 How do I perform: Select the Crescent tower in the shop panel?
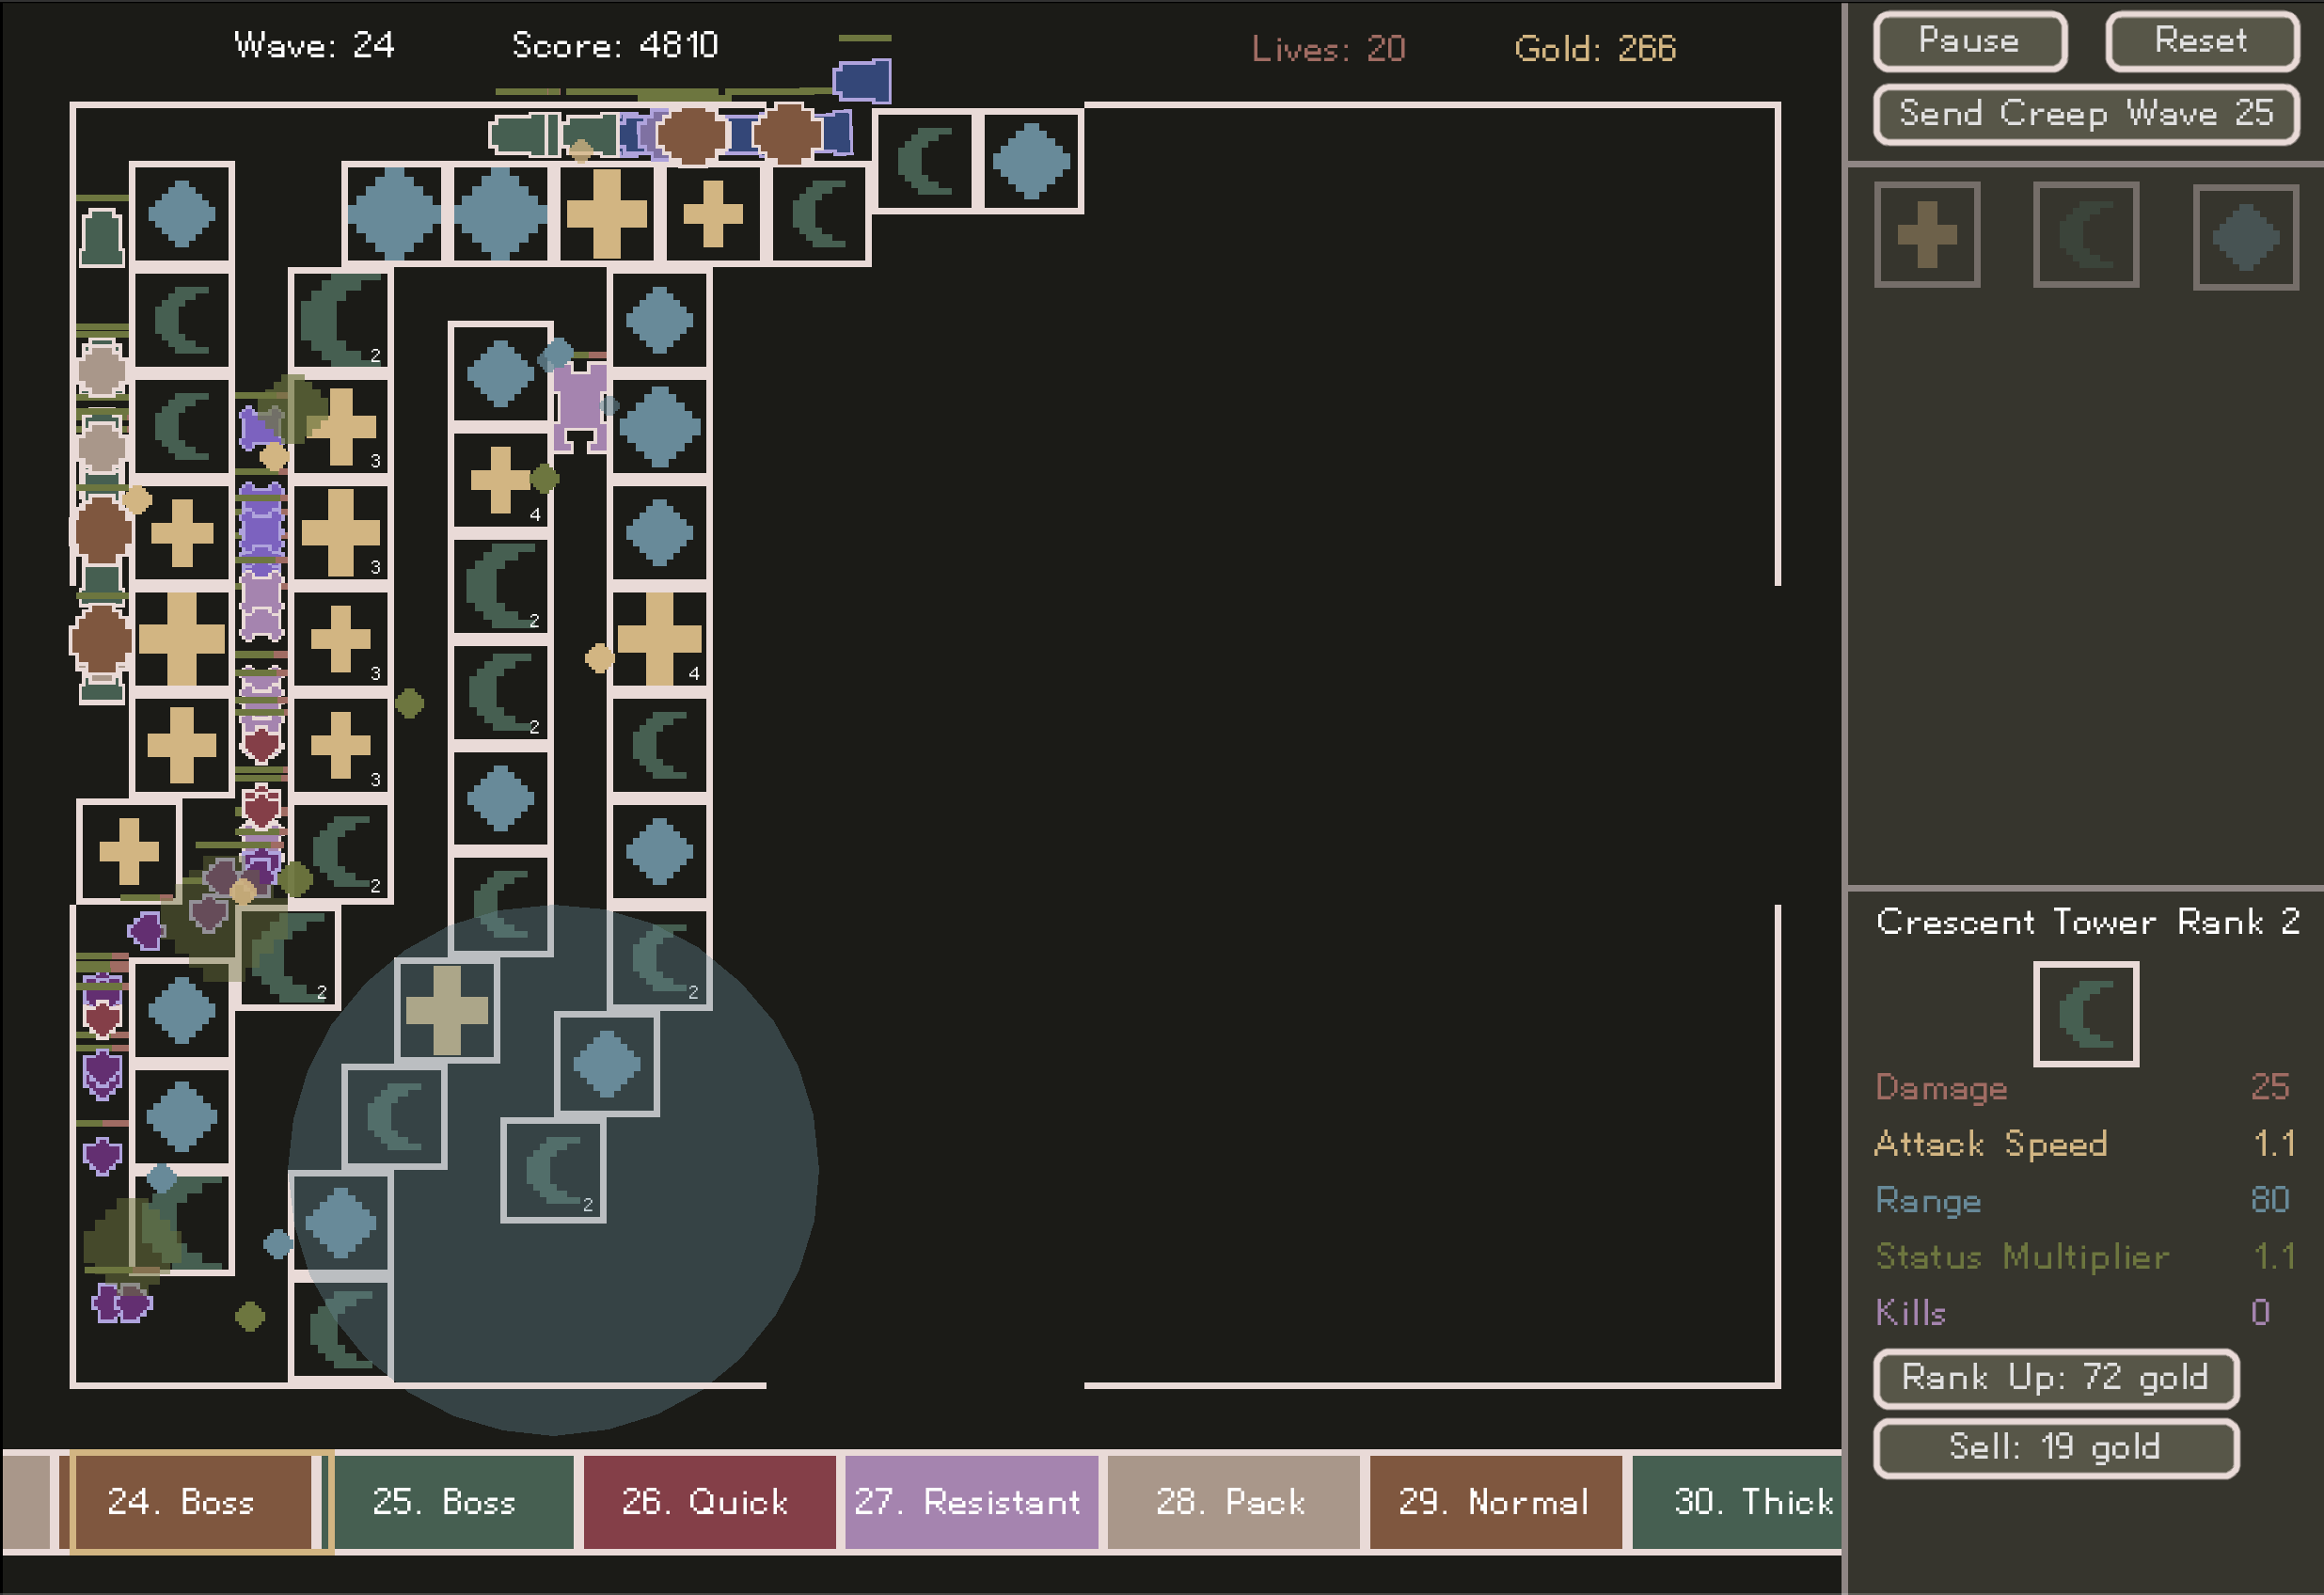tap(2087, 237)
